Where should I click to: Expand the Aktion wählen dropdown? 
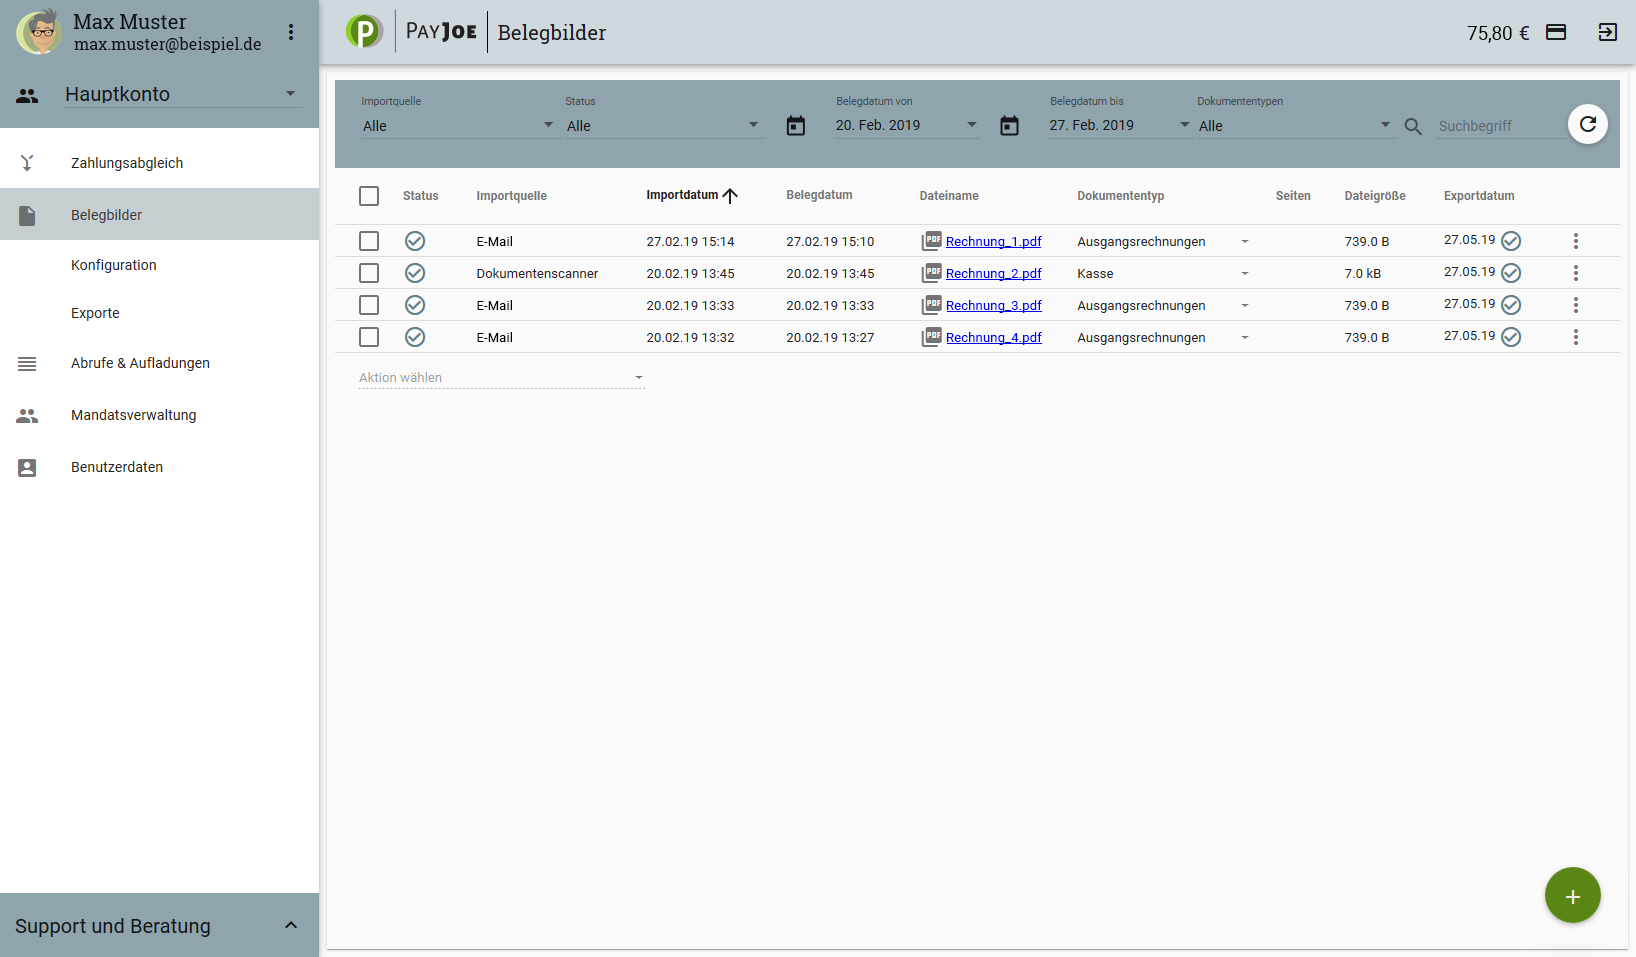(x=500, y=378)
